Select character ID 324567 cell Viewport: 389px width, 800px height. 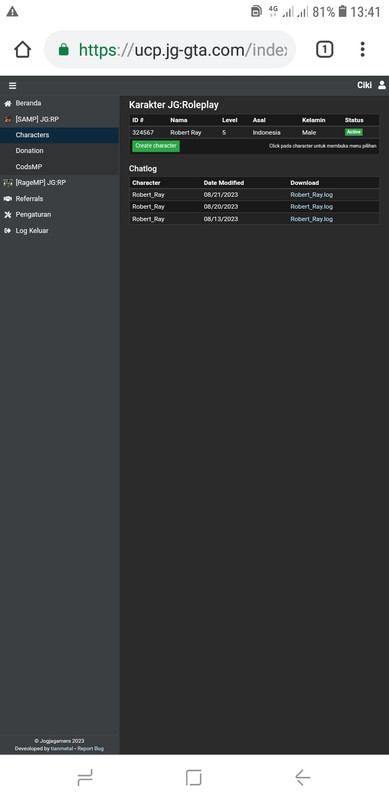click(x=143, y=133)
